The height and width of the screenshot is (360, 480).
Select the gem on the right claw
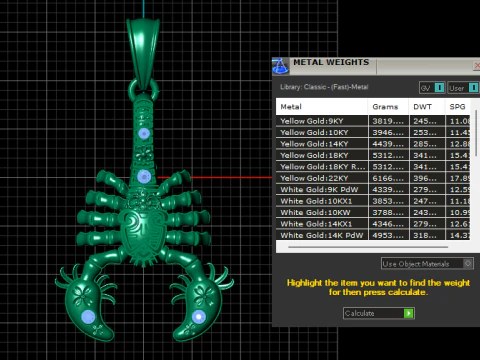point(199,316)
